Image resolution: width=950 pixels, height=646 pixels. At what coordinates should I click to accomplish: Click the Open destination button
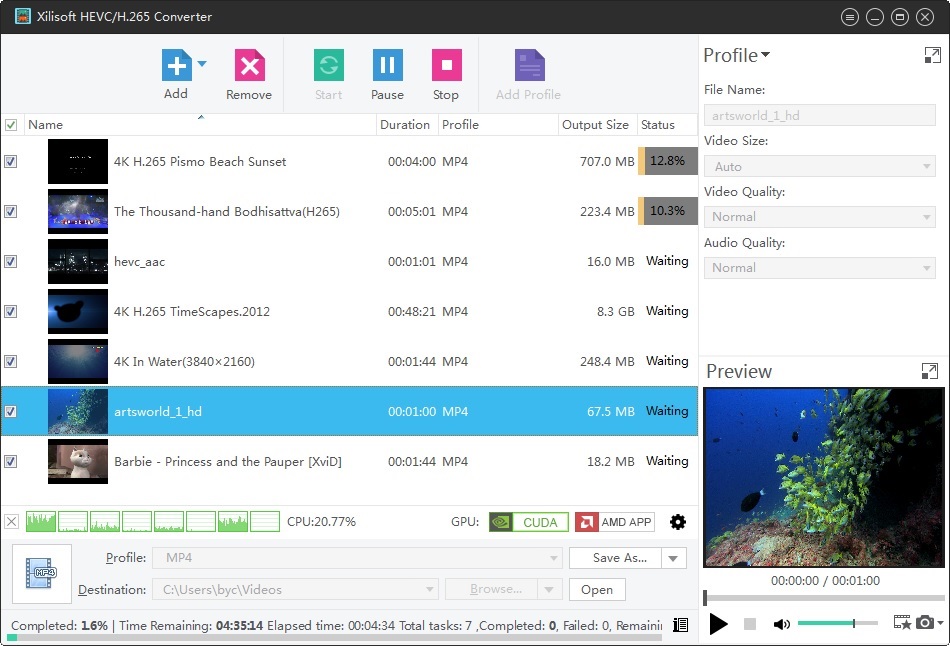point(597,590)
